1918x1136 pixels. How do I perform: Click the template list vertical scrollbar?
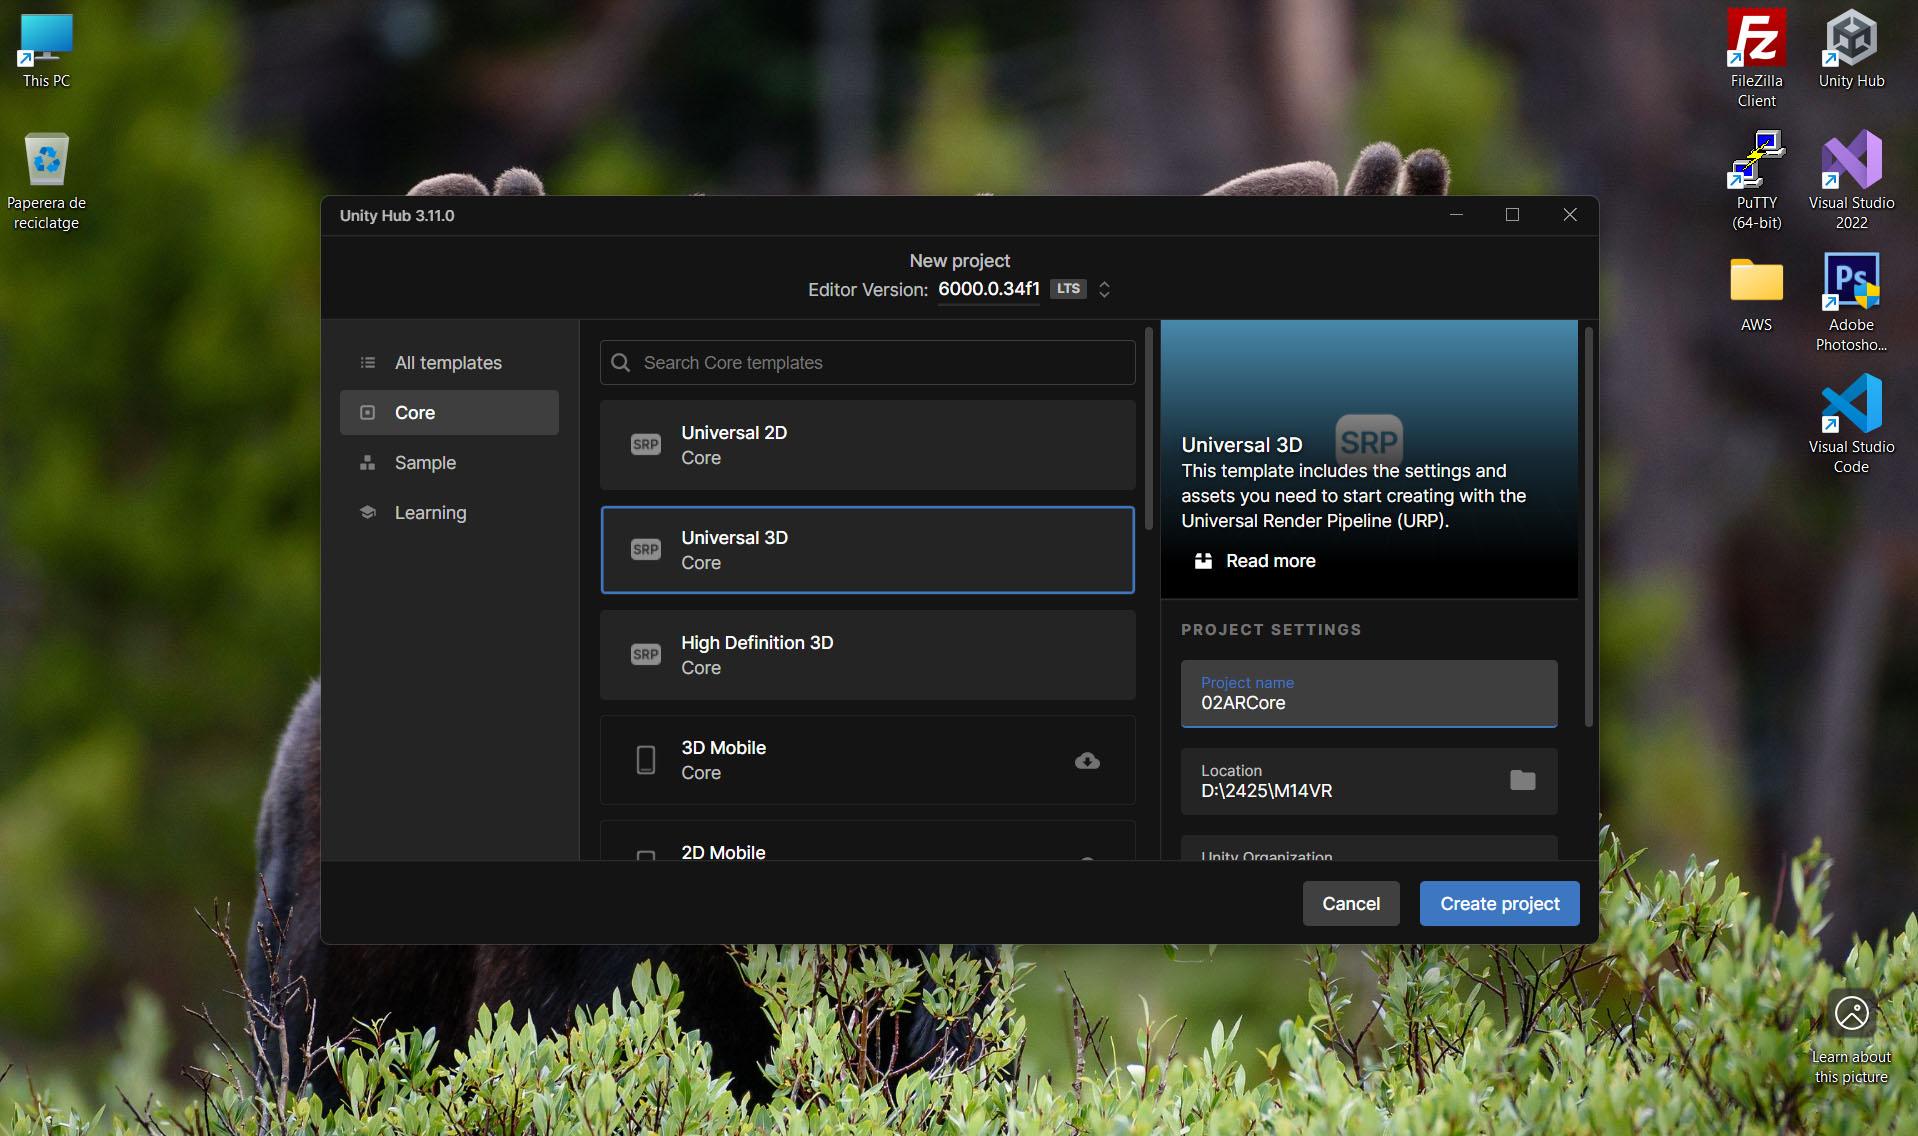coord(1149,430)
